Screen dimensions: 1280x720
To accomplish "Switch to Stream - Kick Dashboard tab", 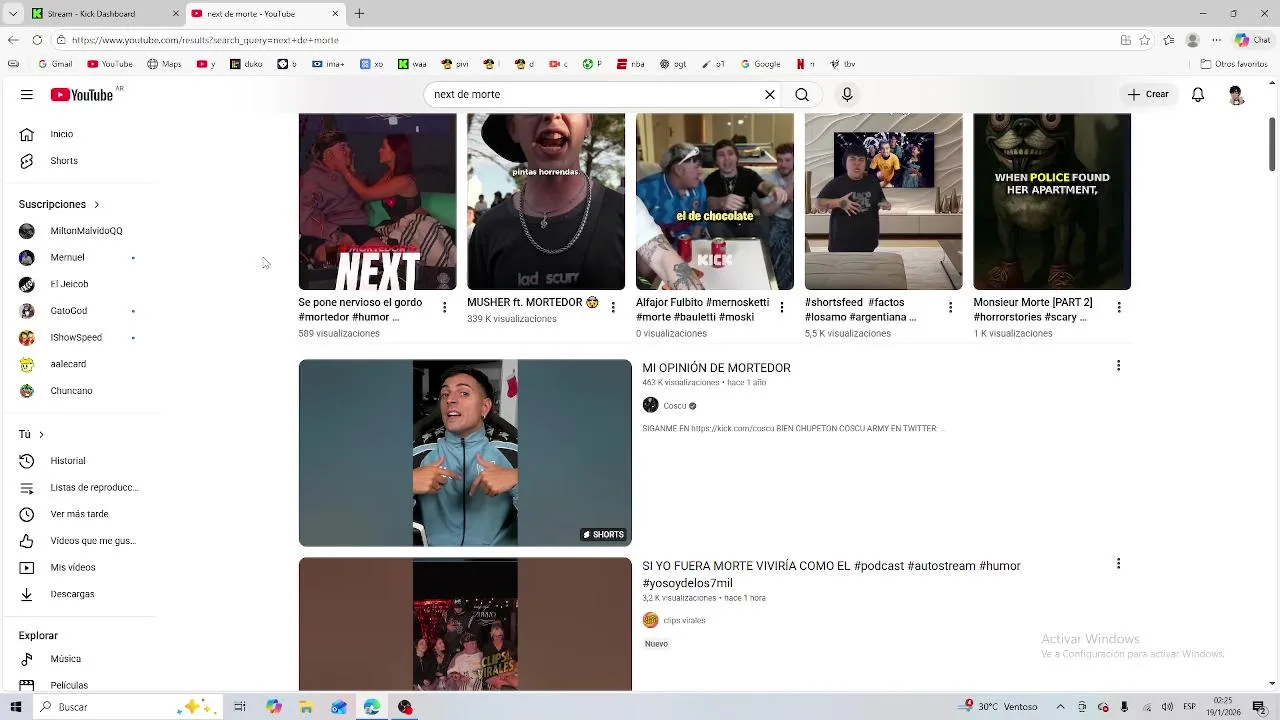I will pyautogui.click(x=104, y=14).
